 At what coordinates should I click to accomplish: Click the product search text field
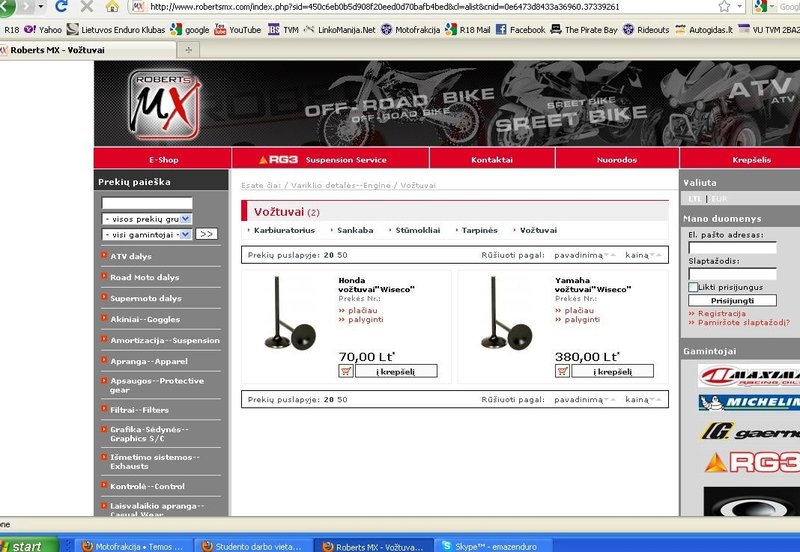(x=147, y=203)
